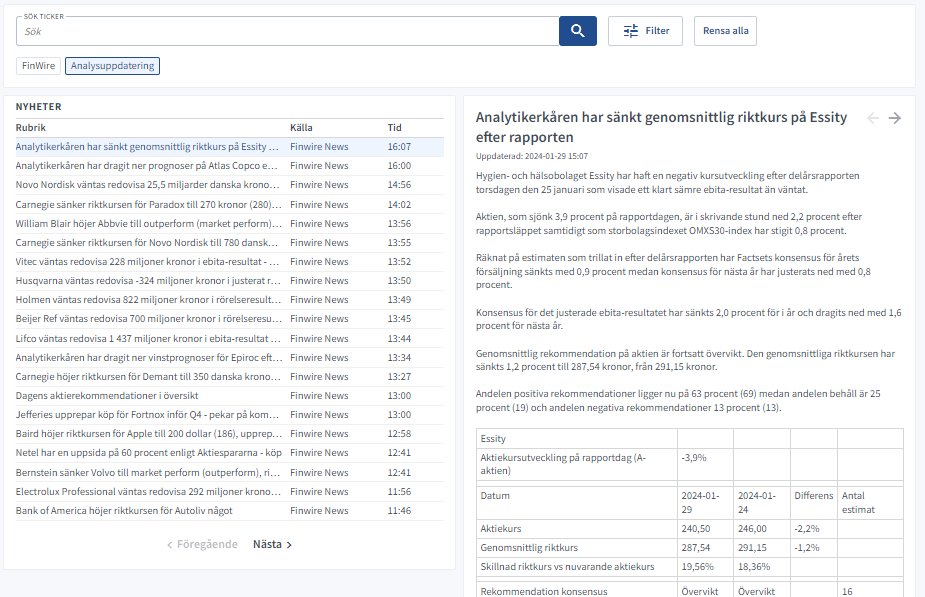Click the Genomsnittlig riktkurs 287,54 cell

tap(705, 547)
